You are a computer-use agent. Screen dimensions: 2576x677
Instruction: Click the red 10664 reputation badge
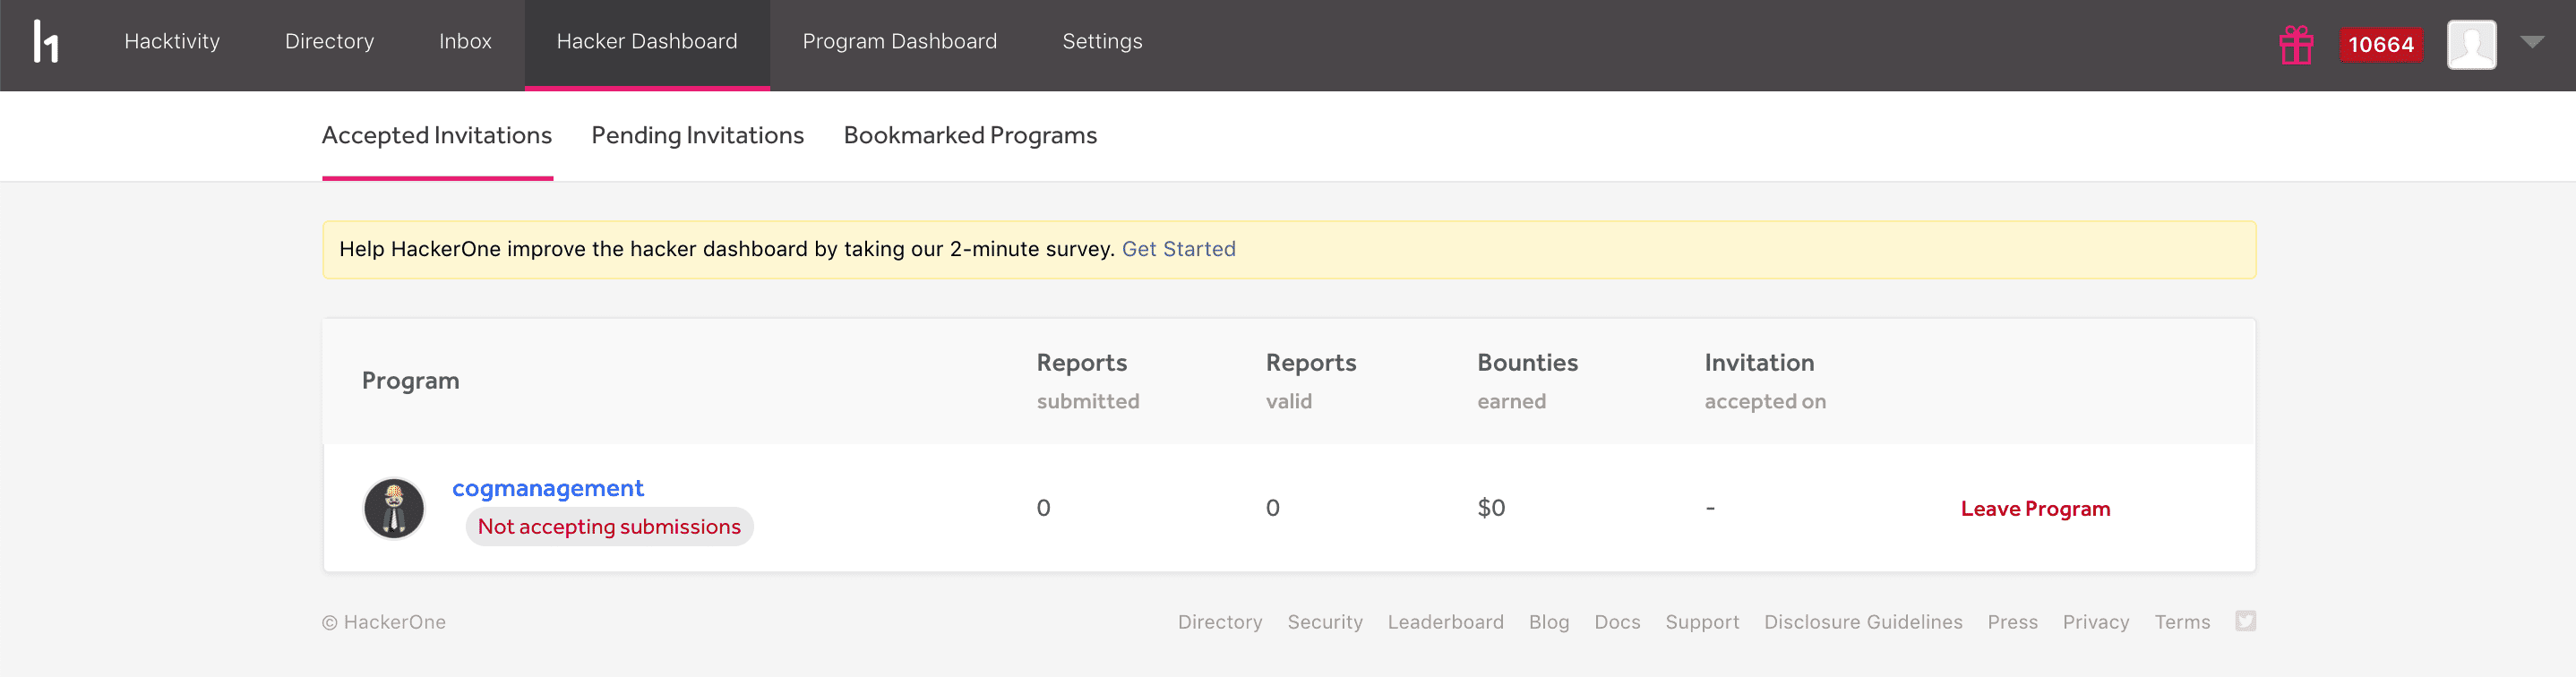point(2380,45)
